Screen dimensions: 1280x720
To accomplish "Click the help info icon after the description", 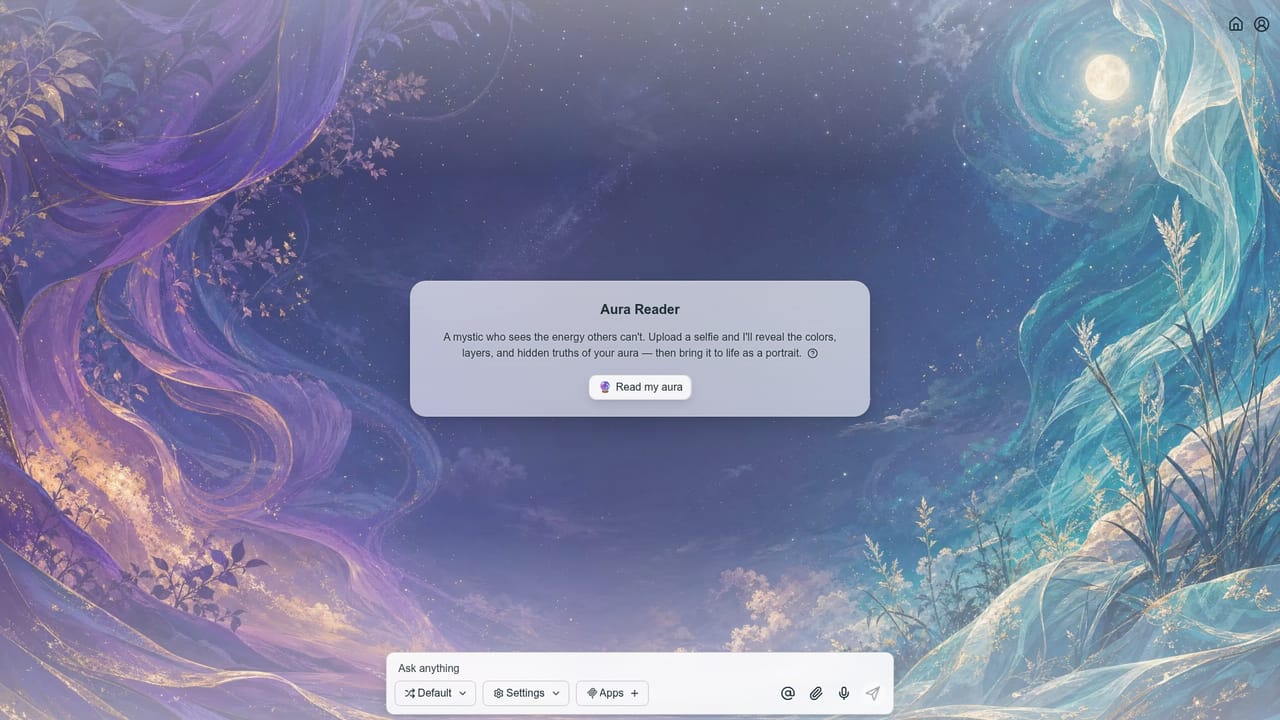I will [813, 353].
